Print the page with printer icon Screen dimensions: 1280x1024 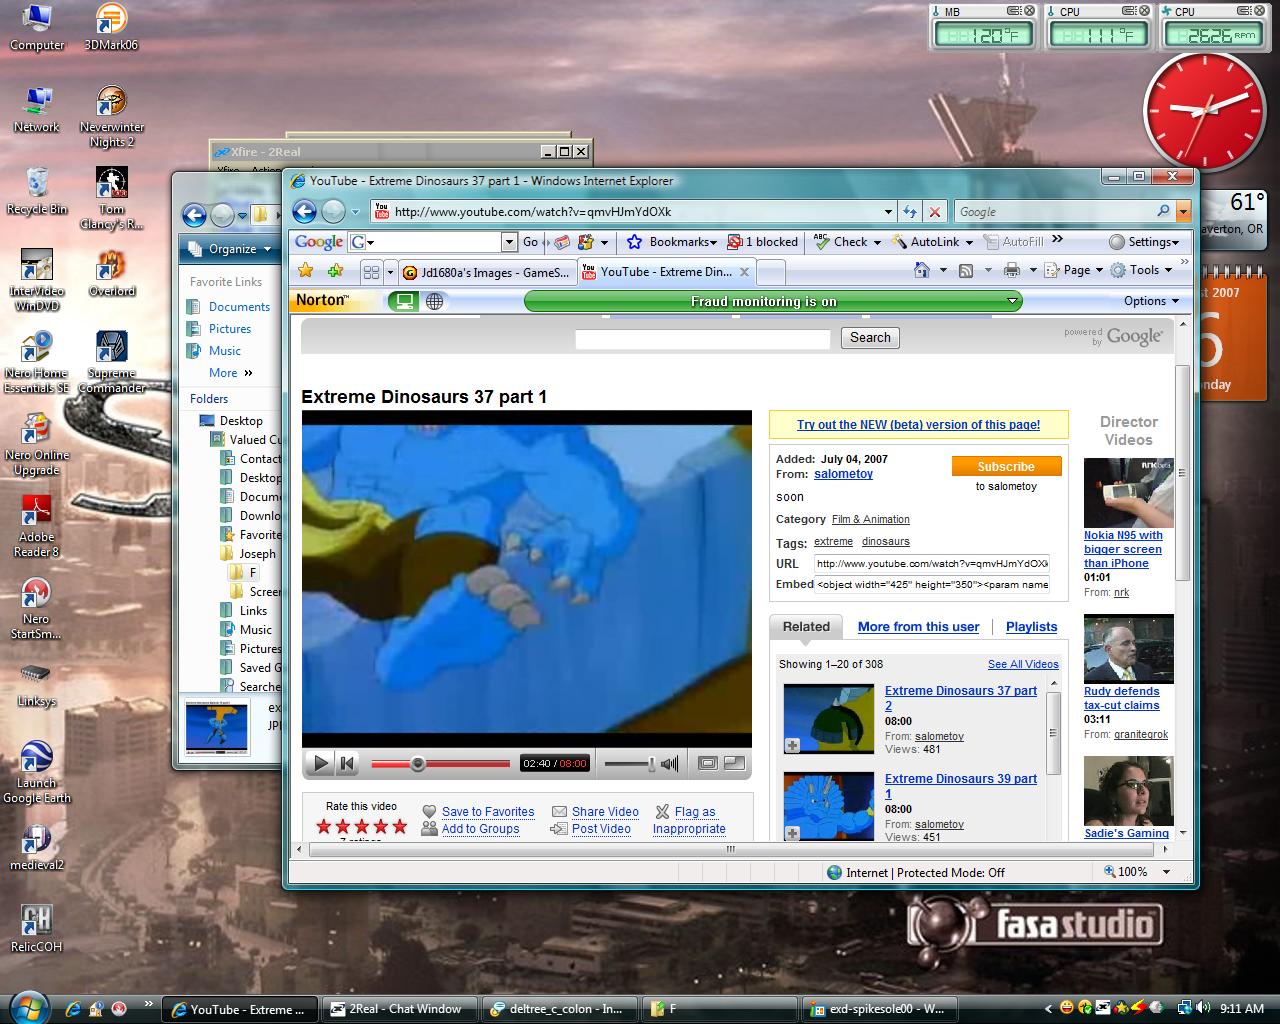[1012, 270]
